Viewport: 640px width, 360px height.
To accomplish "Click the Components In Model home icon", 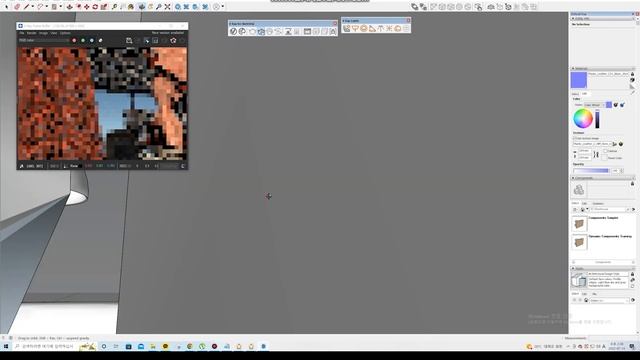I will coord(582,209).
